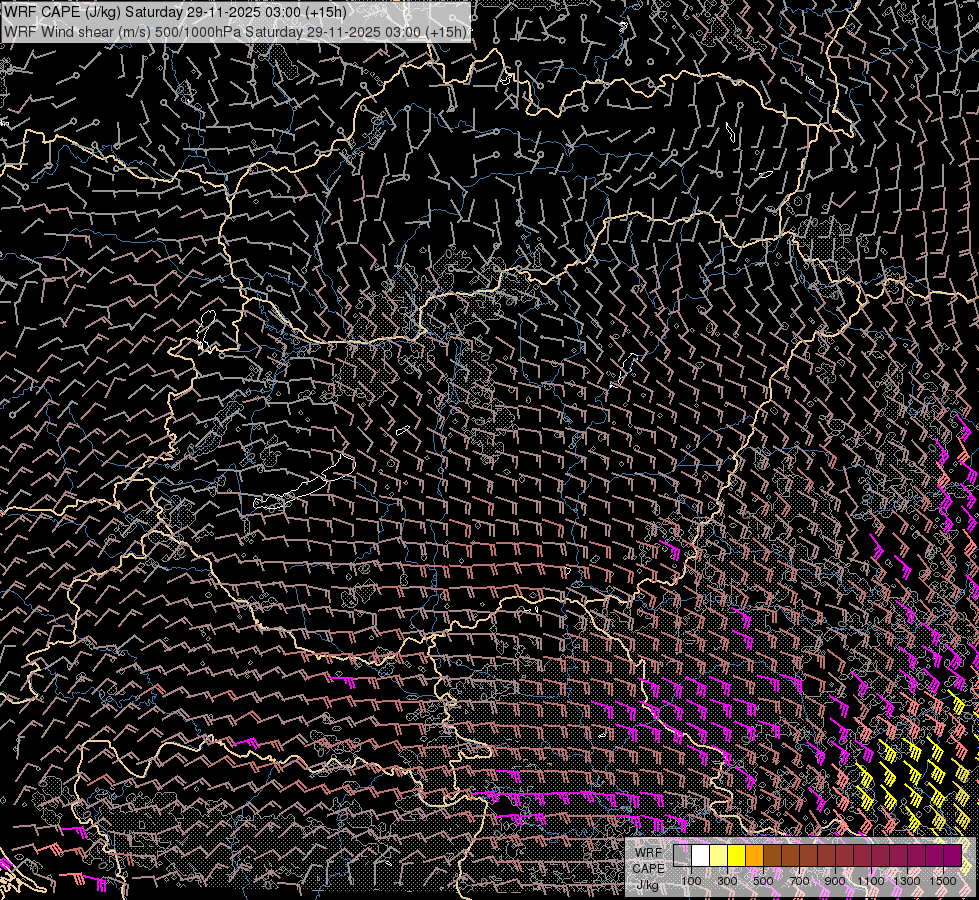Click the legend value 500
This screenshot has width=979, height=900.
tap(763, 881)
